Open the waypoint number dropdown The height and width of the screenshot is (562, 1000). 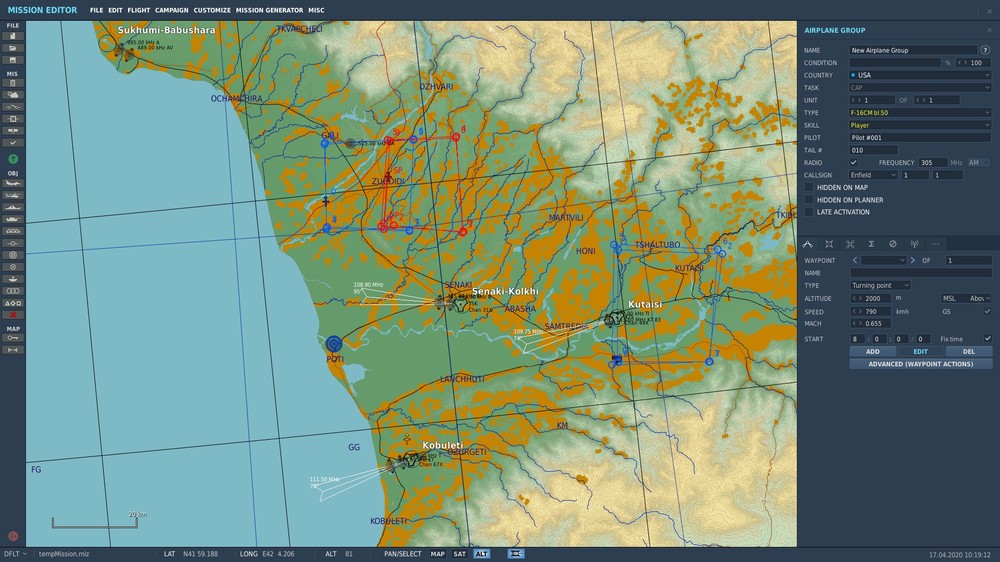tap(883, 260)
